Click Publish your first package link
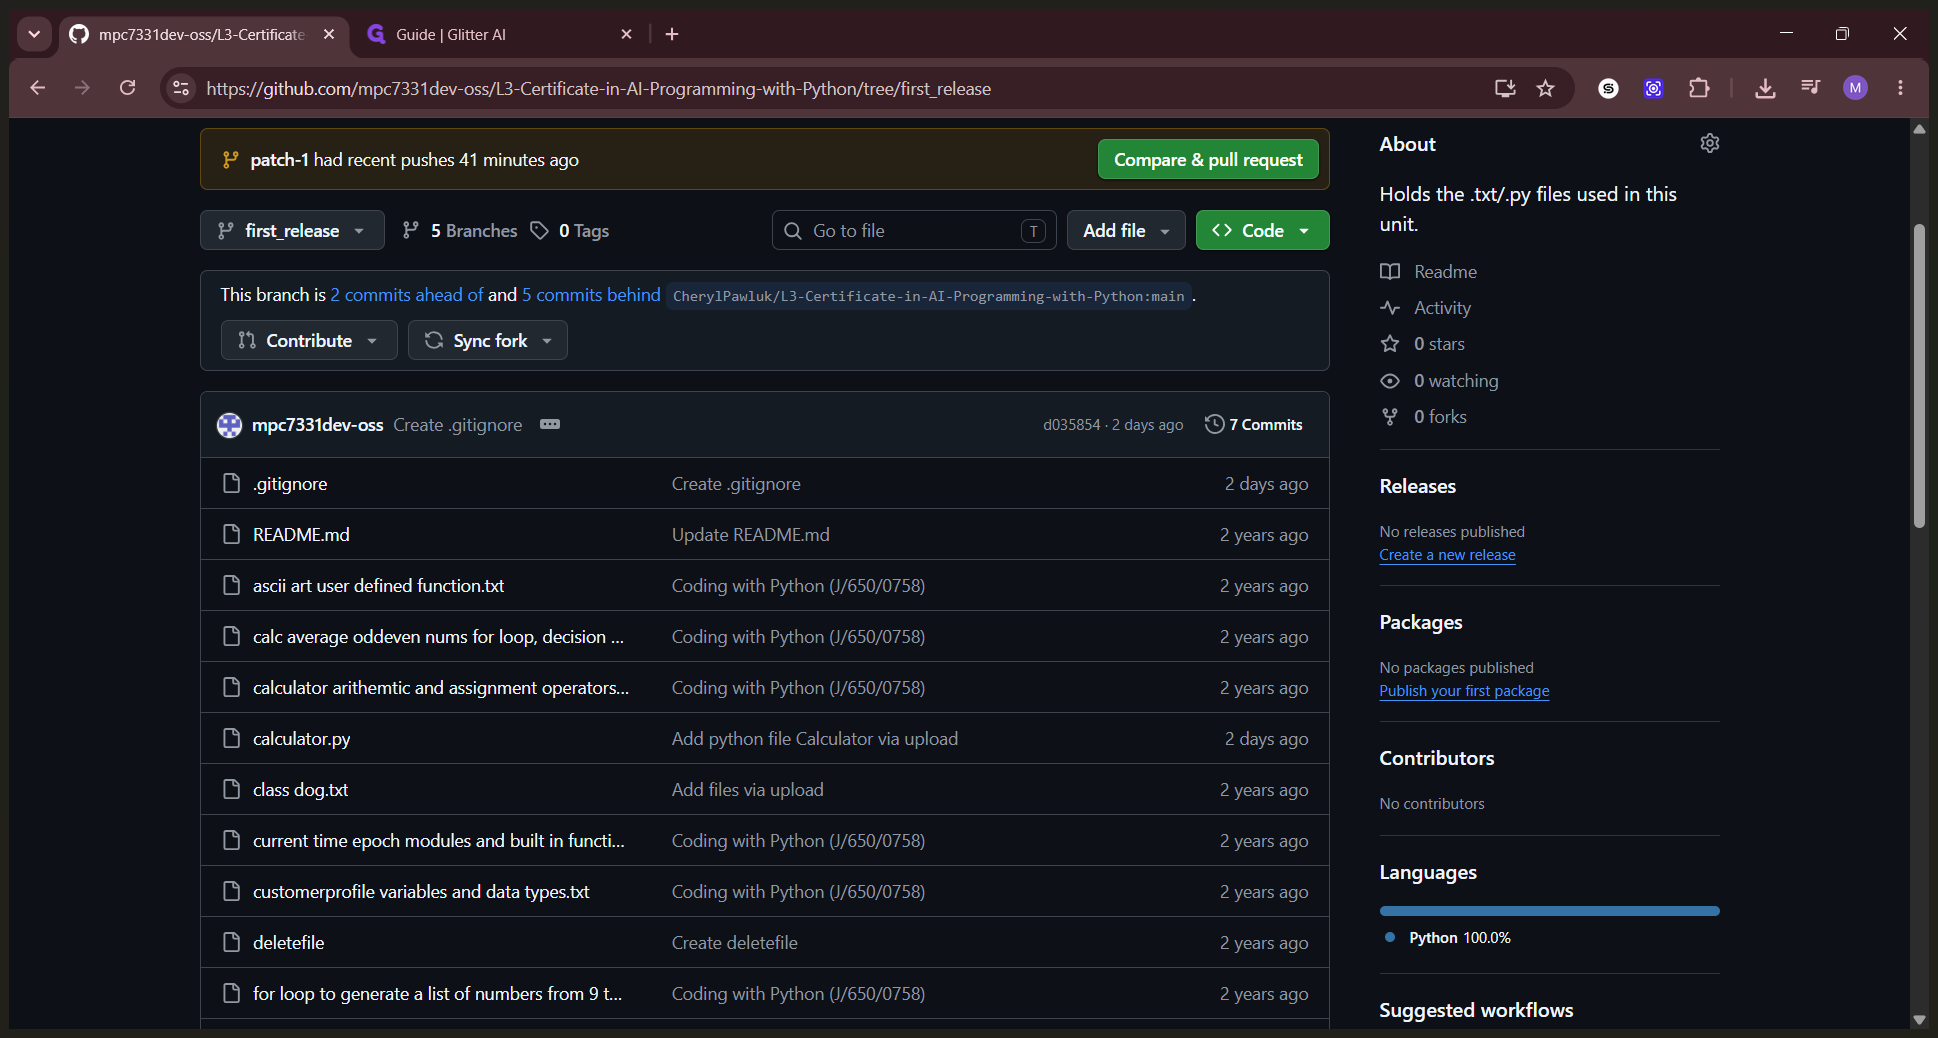The height and width of the screenshot is (1038, 1938). click(x=1464, y=691)
